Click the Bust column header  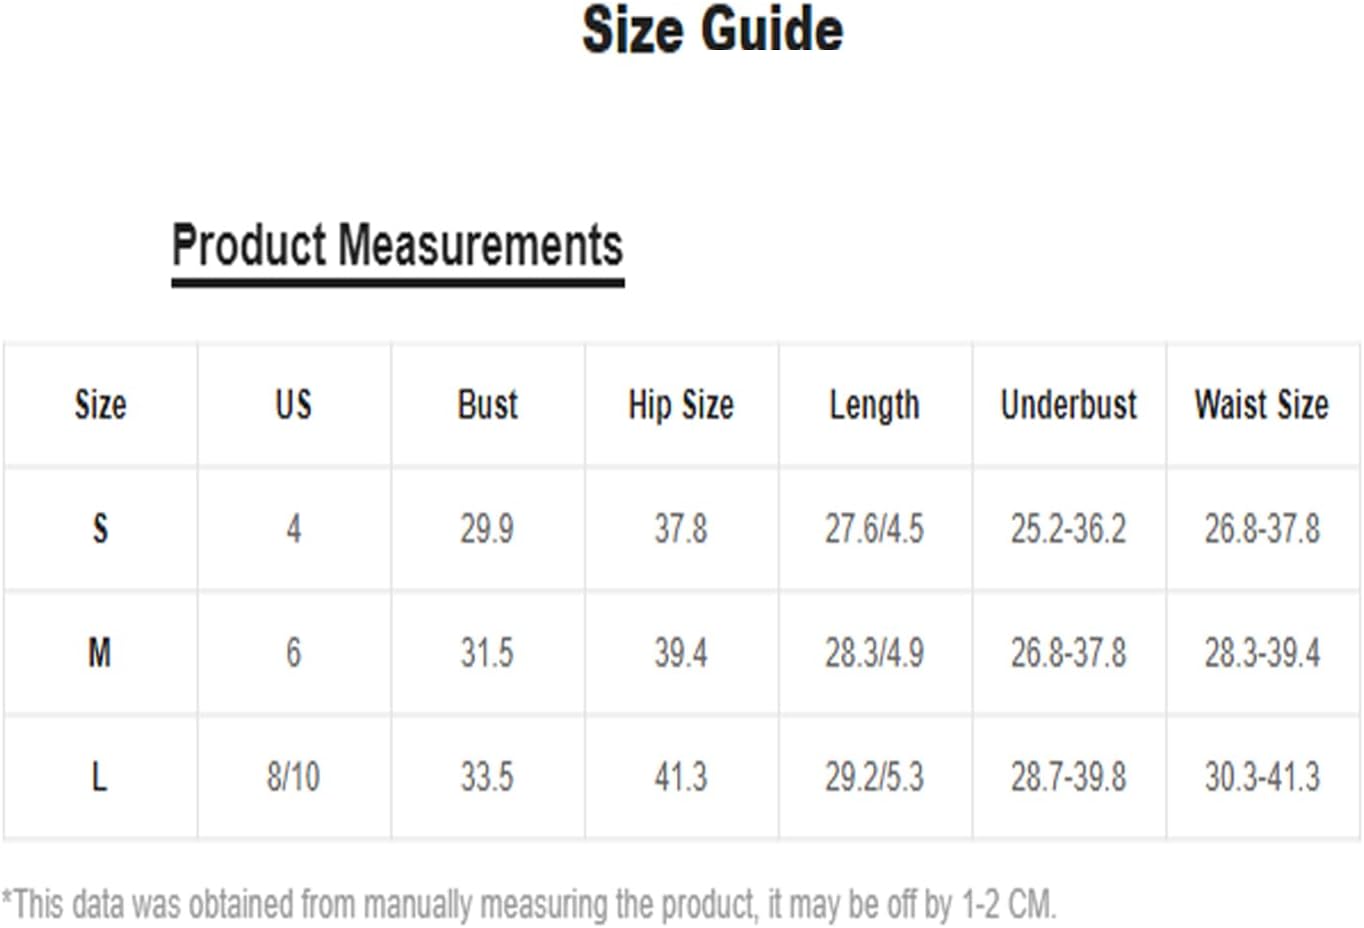point(487,405)
